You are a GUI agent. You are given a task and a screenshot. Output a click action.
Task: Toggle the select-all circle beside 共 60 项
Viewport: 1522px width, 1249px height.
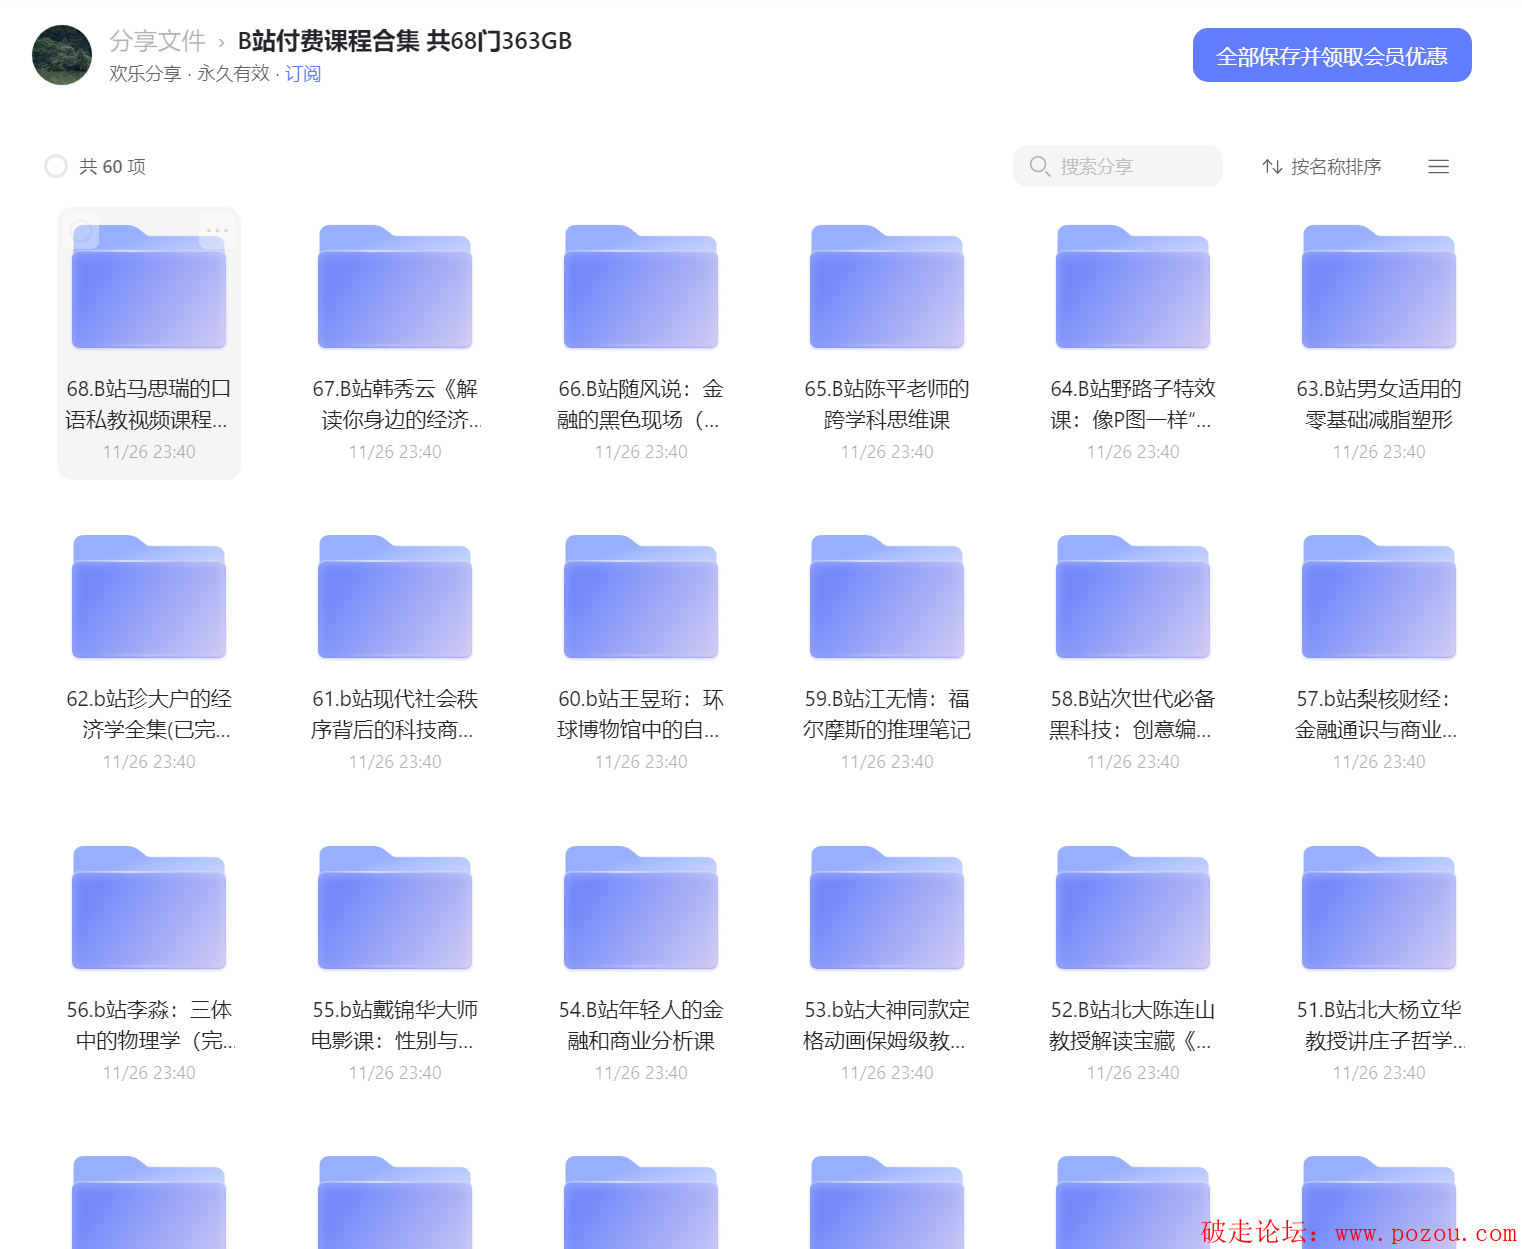(x=56, y=166)
